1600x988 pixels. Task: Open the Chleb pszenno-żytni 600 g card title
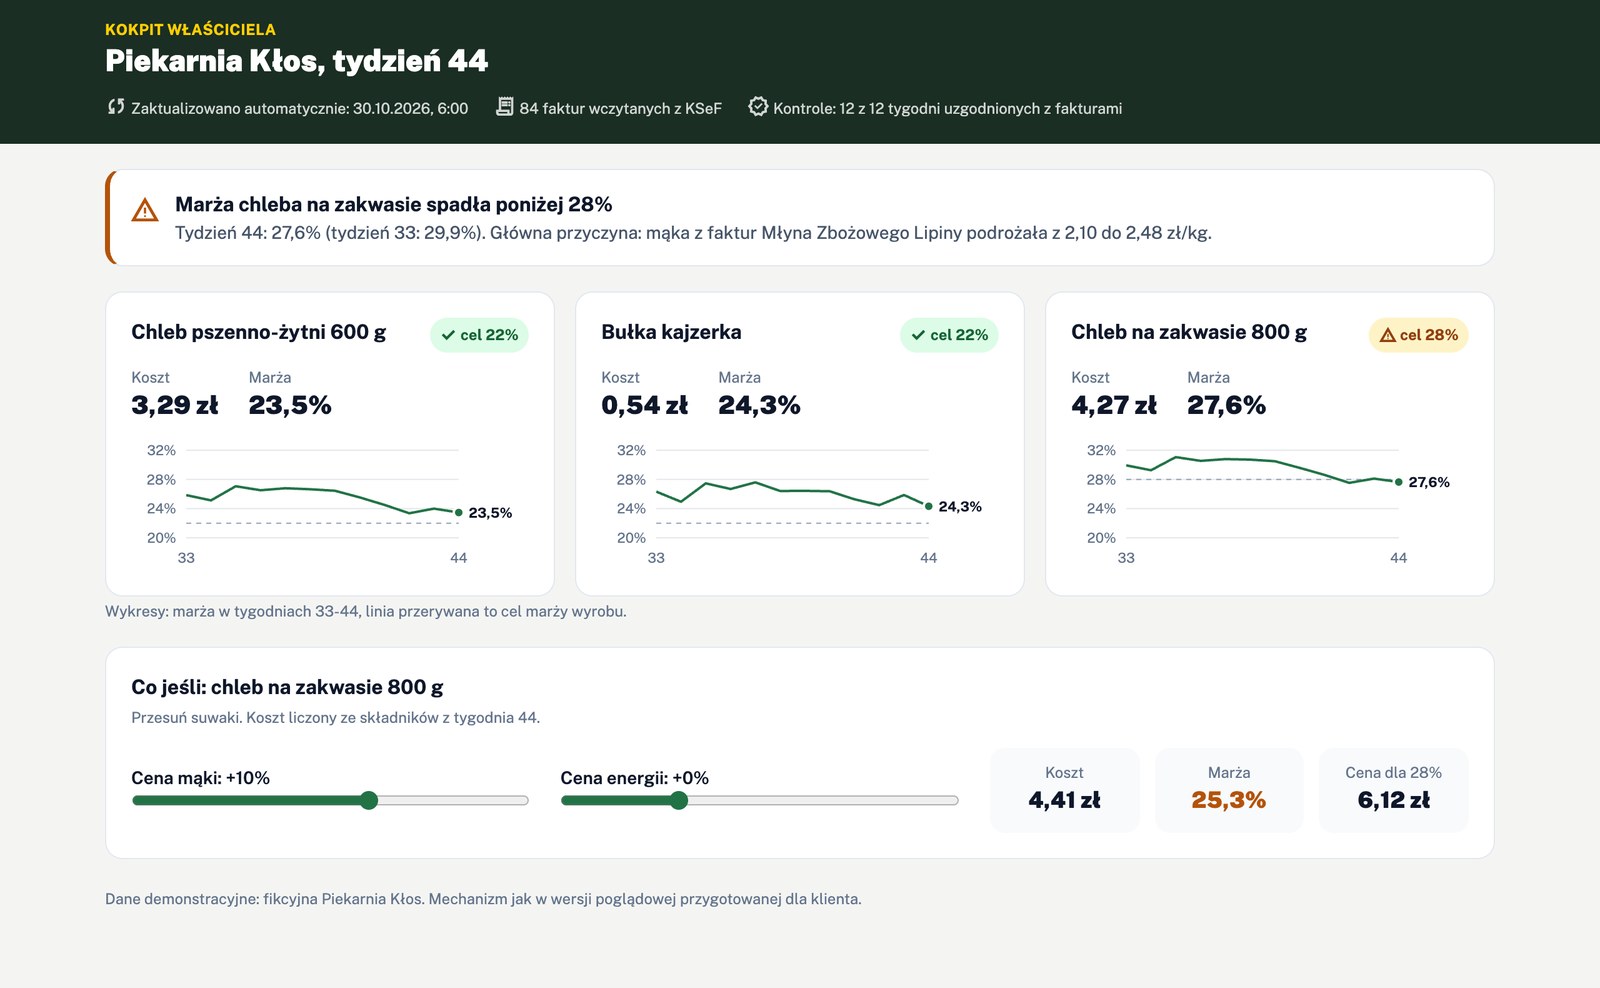point(259,332)
